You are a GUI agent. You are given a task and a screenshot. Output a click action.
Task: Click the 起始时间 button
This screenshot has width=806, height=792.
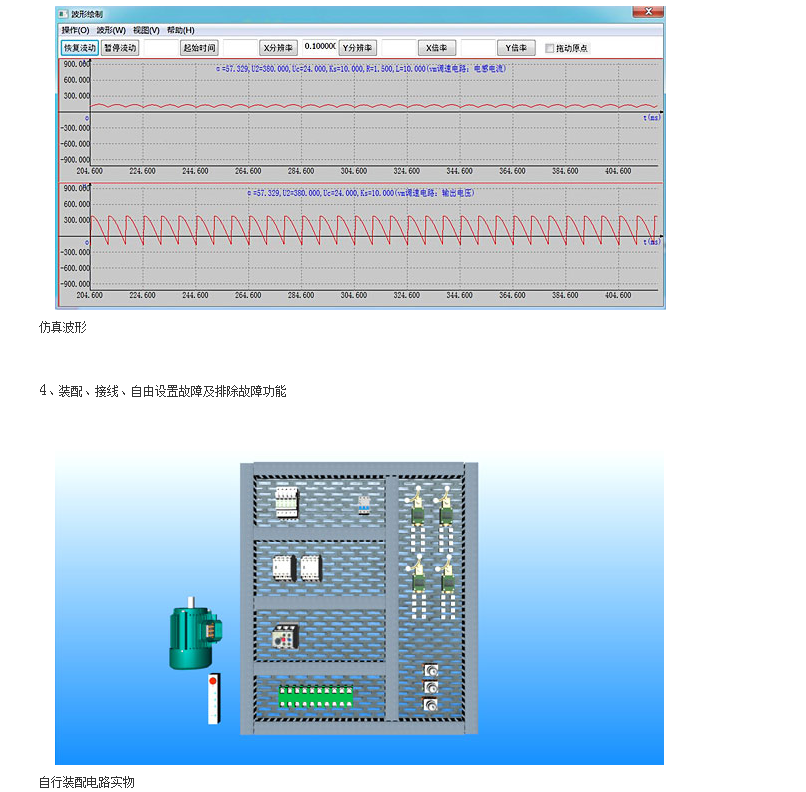[199, 48]
